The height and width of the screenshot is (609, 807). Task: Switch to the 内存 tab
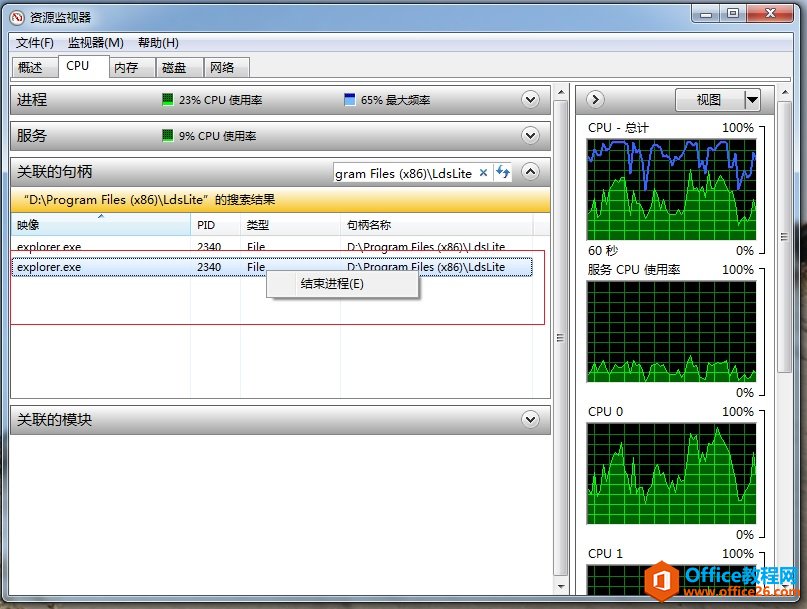(x=126, y=67)
